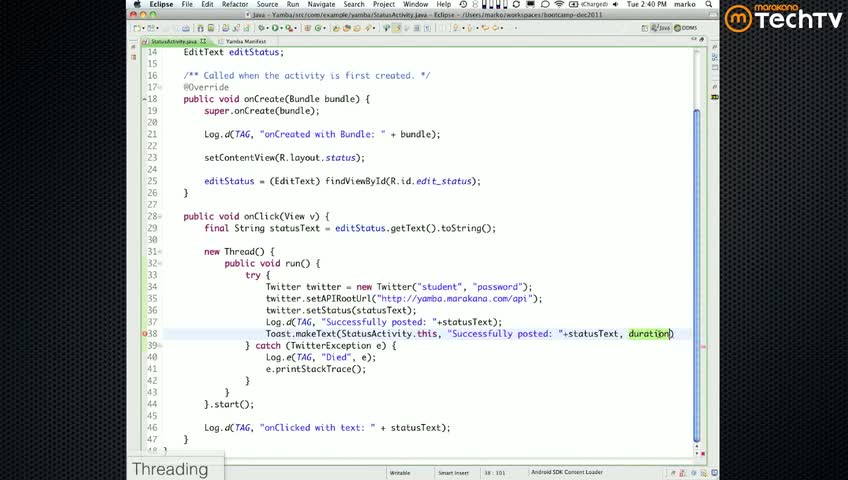Click the minimize-panel icon in the right trim

point(714,47)
